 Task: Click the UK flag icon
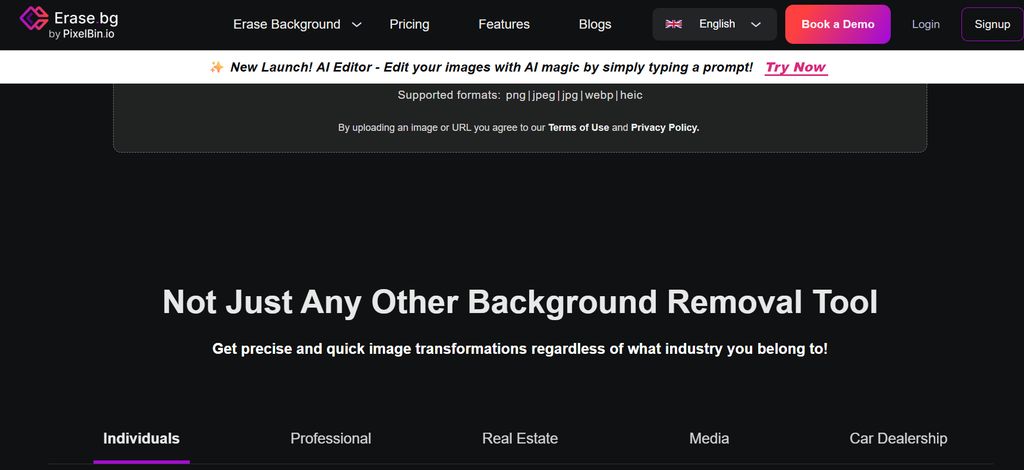(x=674, y=24)
